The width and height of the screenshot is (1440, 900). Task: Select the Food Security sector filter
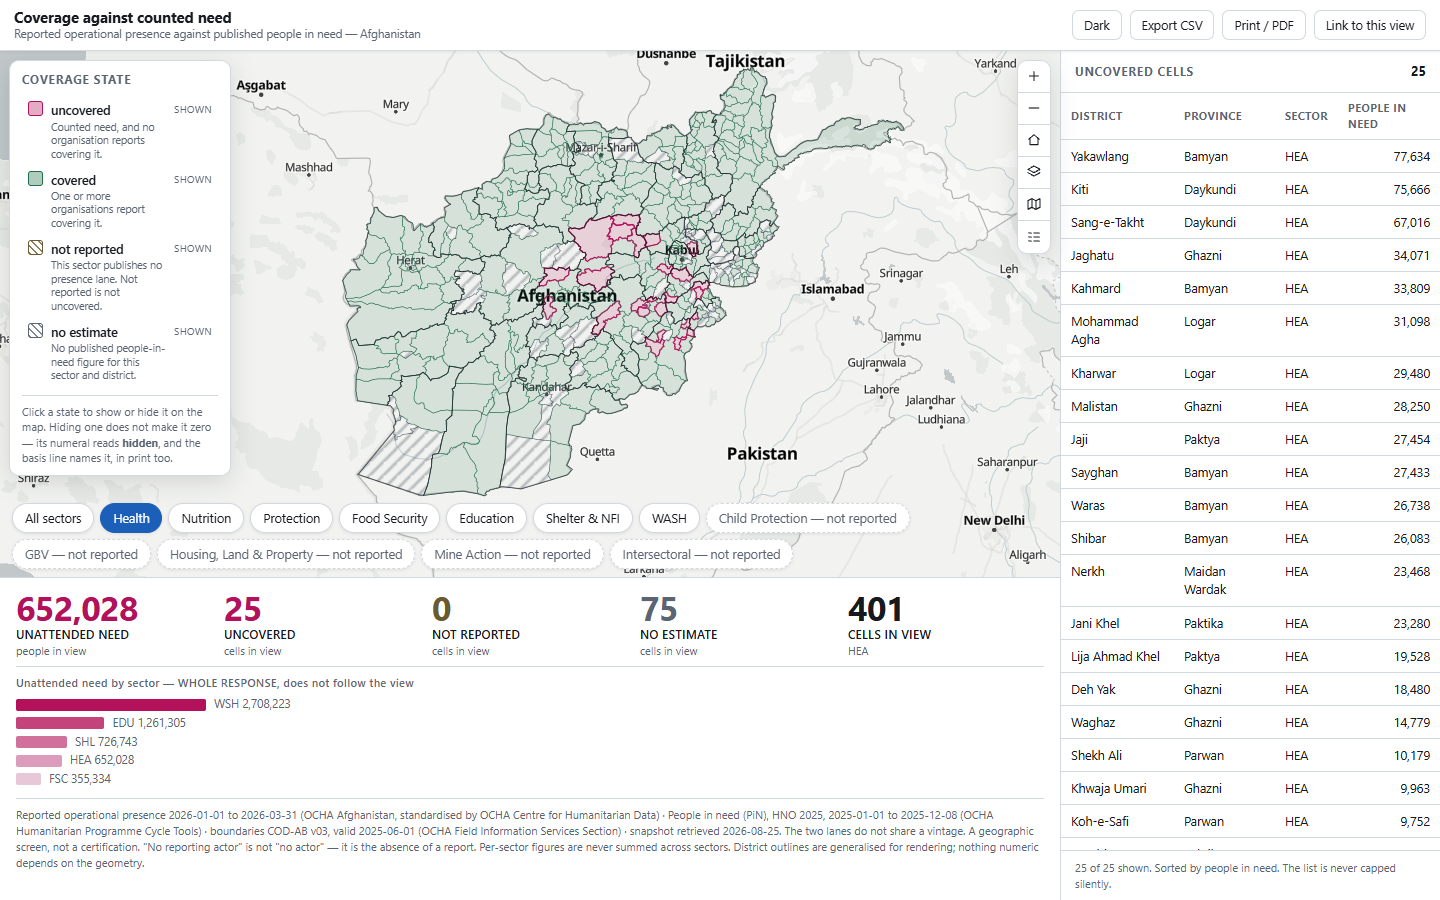click(x=389, y=518)
